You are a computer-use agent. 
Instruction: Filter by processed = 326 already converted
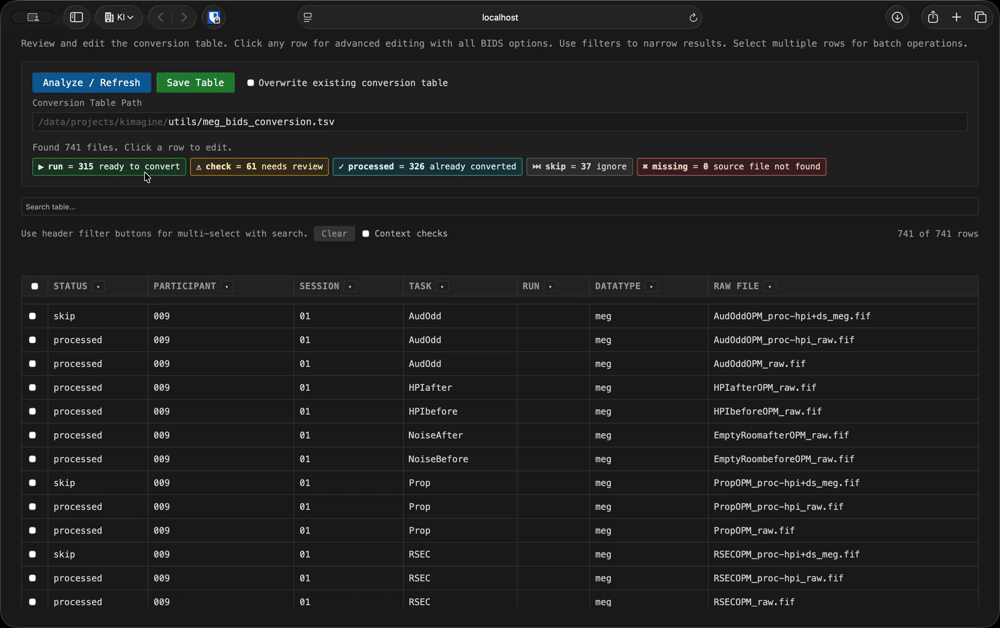point(427,166)
